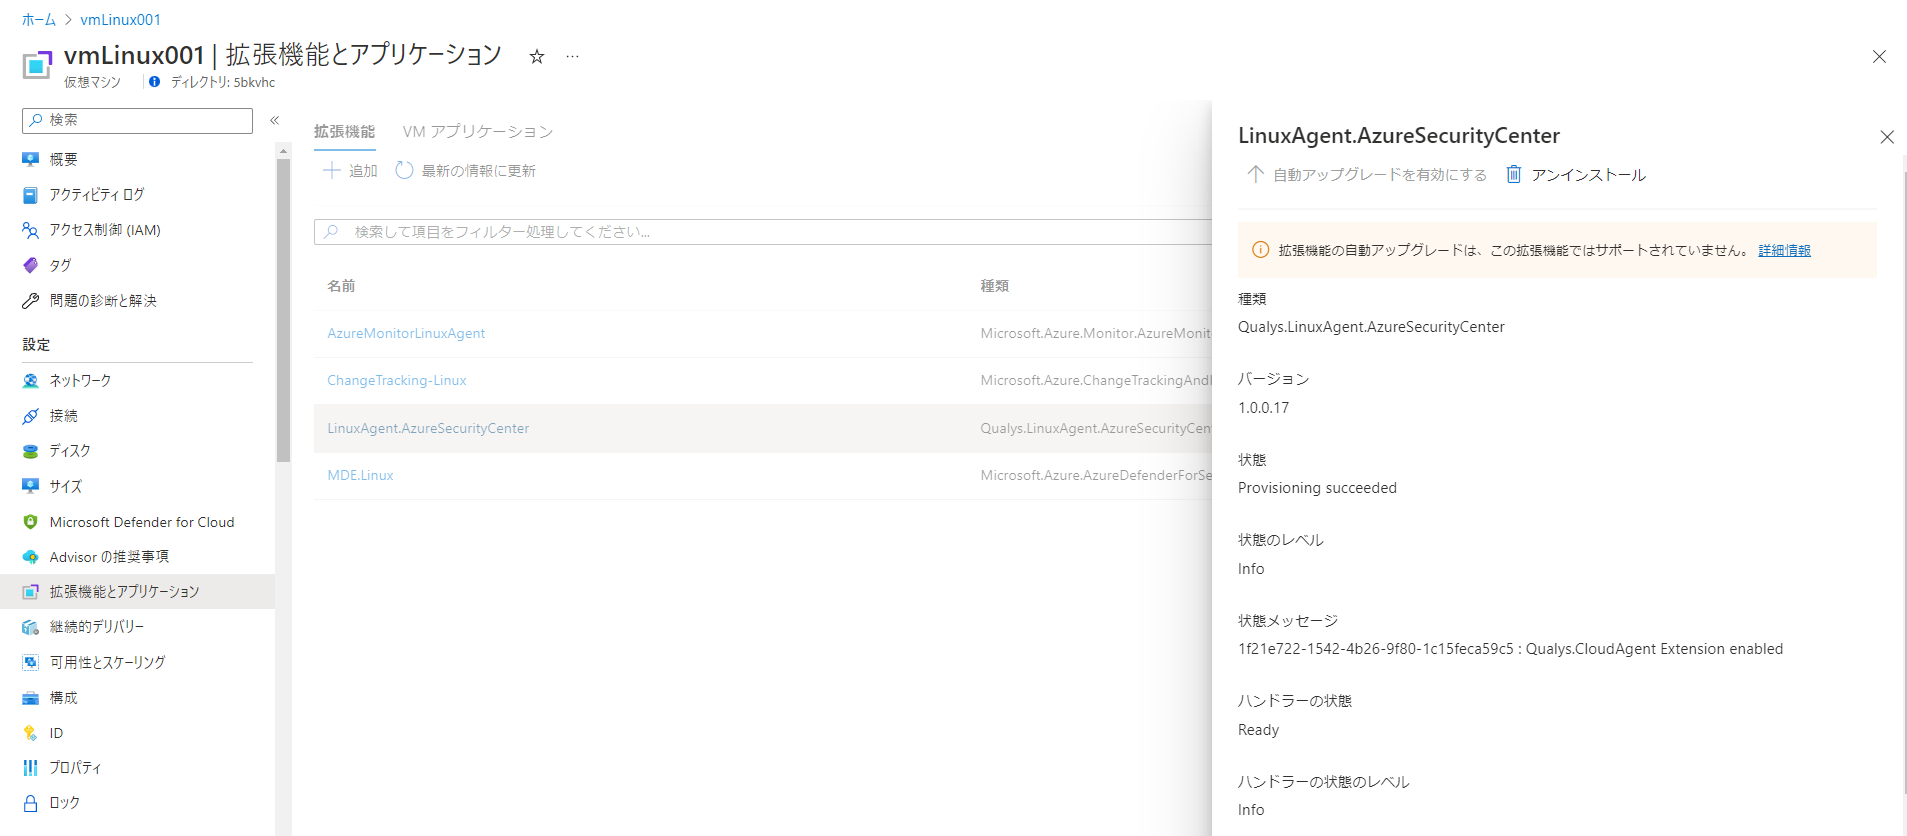1907x836 pixels.
Task: Open the アクティビティ ログ sidebar icon
Action: pos(31,195)
